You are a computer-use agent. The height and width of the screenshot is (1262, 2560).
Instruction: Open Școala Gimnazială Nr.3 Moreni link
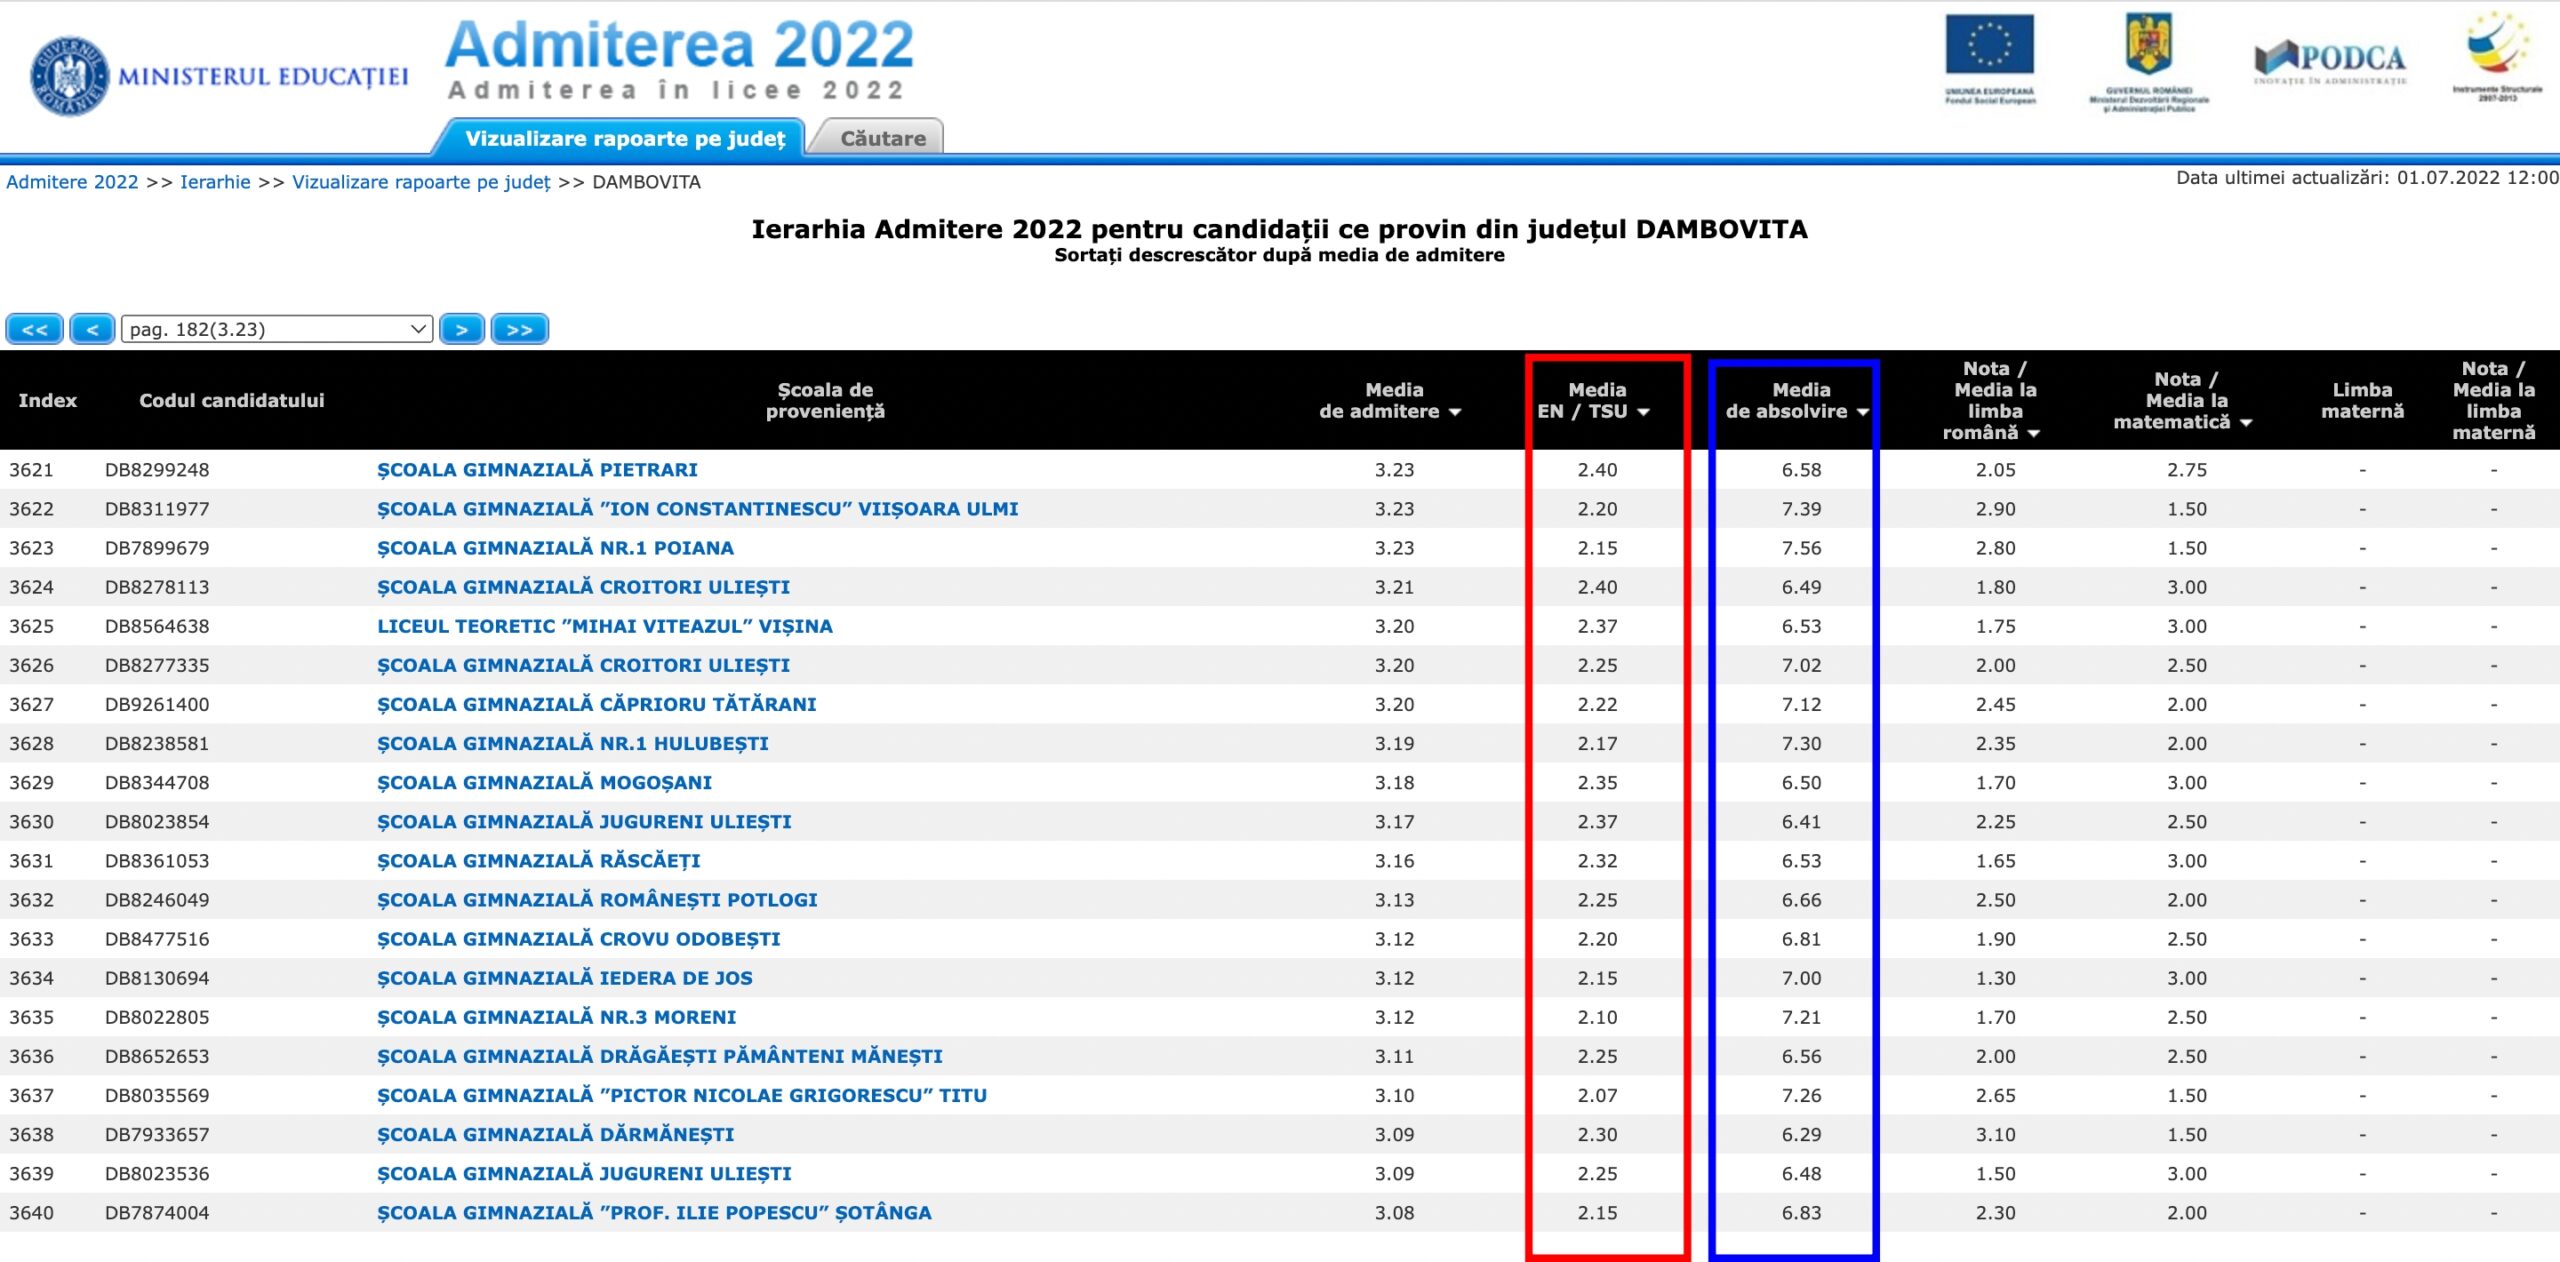coord(556,1016)
